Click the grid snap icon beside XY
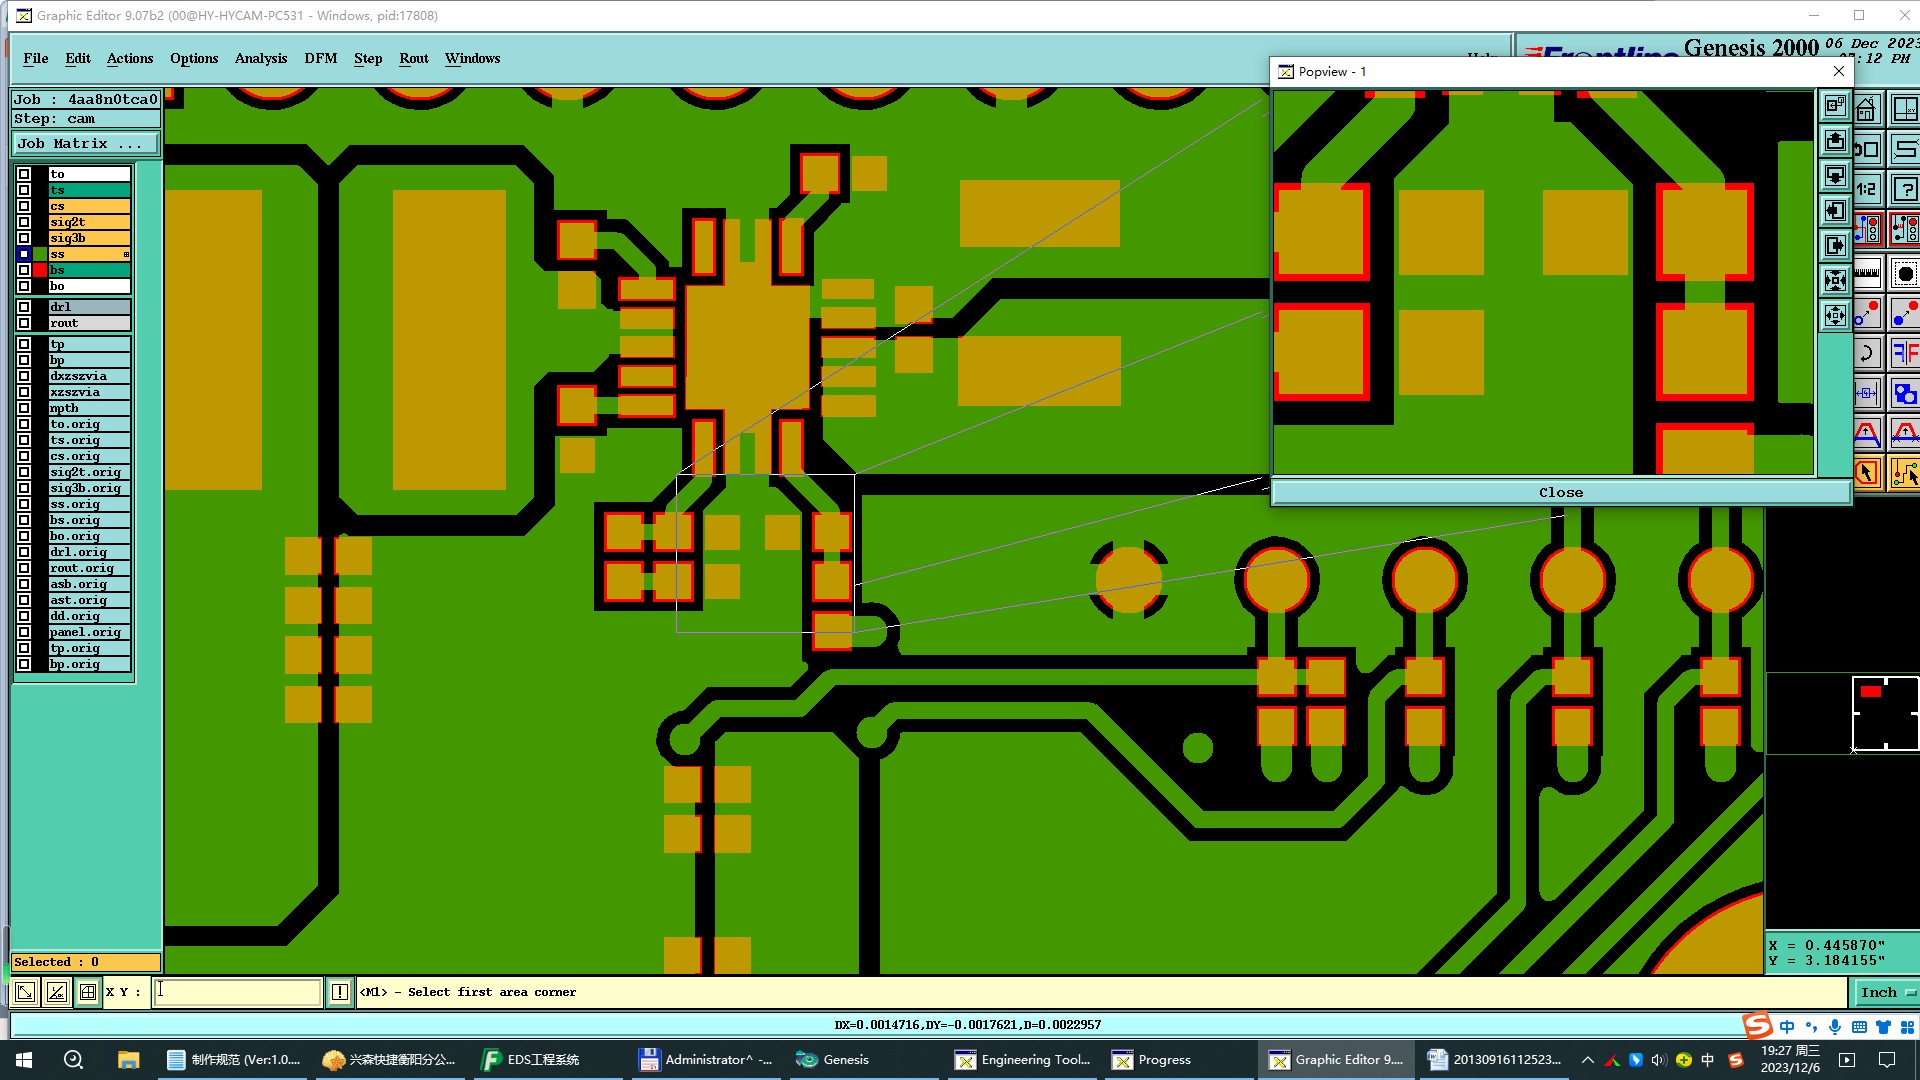 (88, 992)
